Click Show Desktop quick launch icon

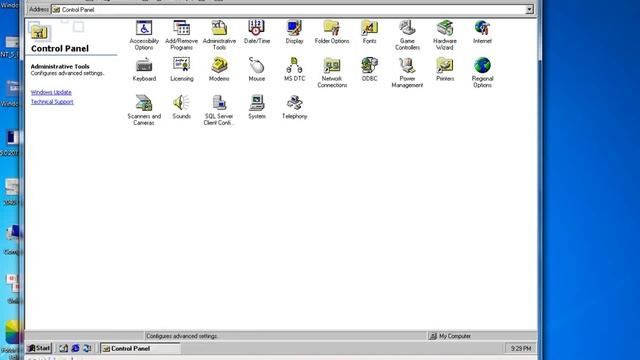(63, 348)
